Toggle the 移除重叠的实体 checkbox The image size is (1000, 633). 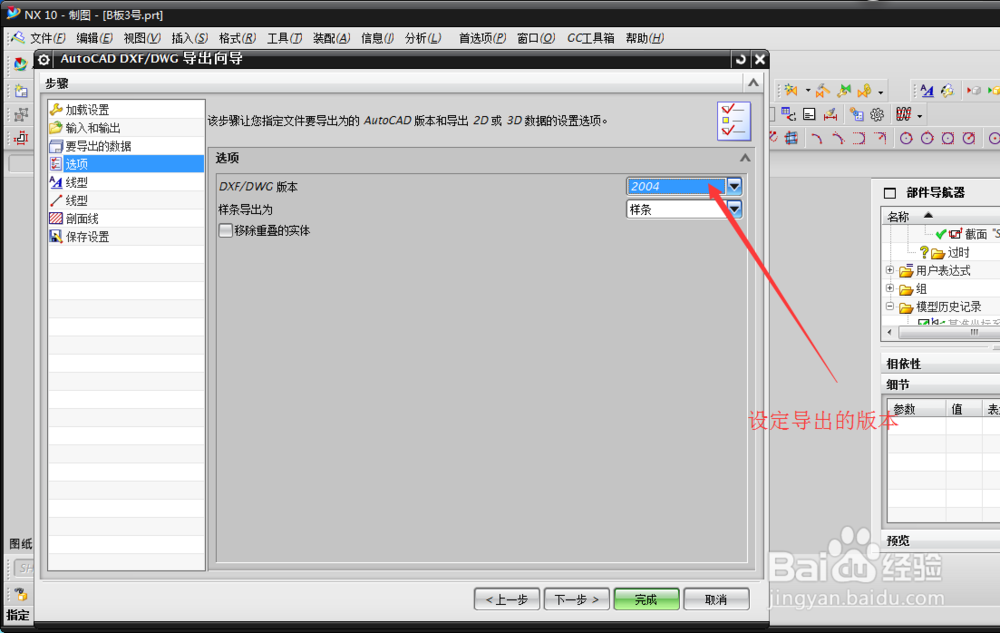point(225,230)
